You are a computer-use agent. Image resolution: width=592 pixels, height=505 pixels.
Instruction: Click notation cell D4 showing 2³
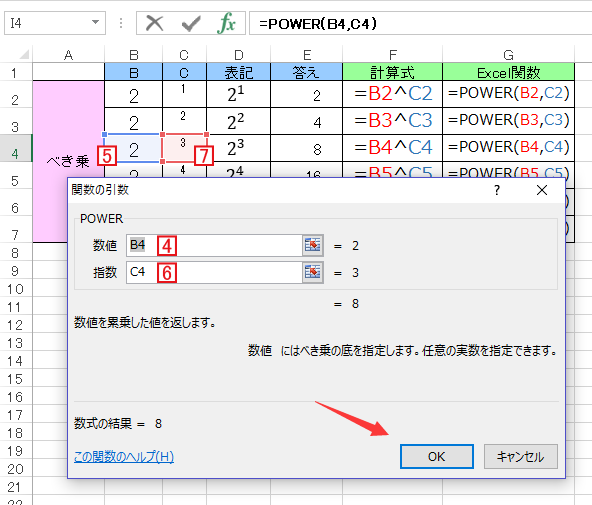pos(239,148)
